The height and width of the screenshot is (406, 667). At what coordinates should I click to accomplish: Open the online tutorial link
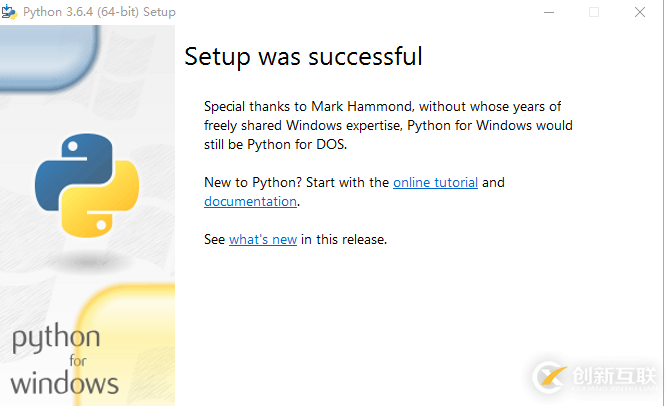point(435,183)
